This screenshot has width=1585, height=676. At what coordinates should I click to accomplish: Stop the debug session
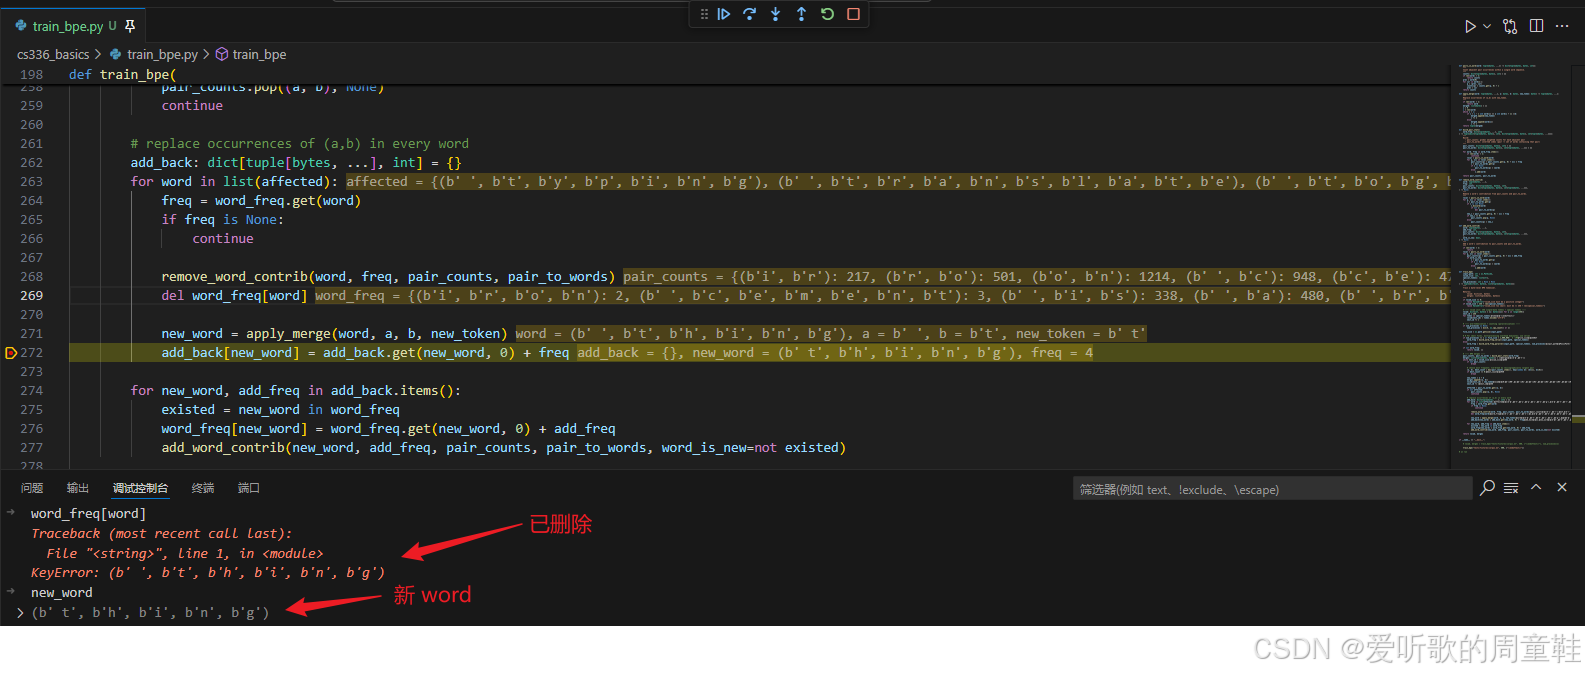(x=853, y=14)
